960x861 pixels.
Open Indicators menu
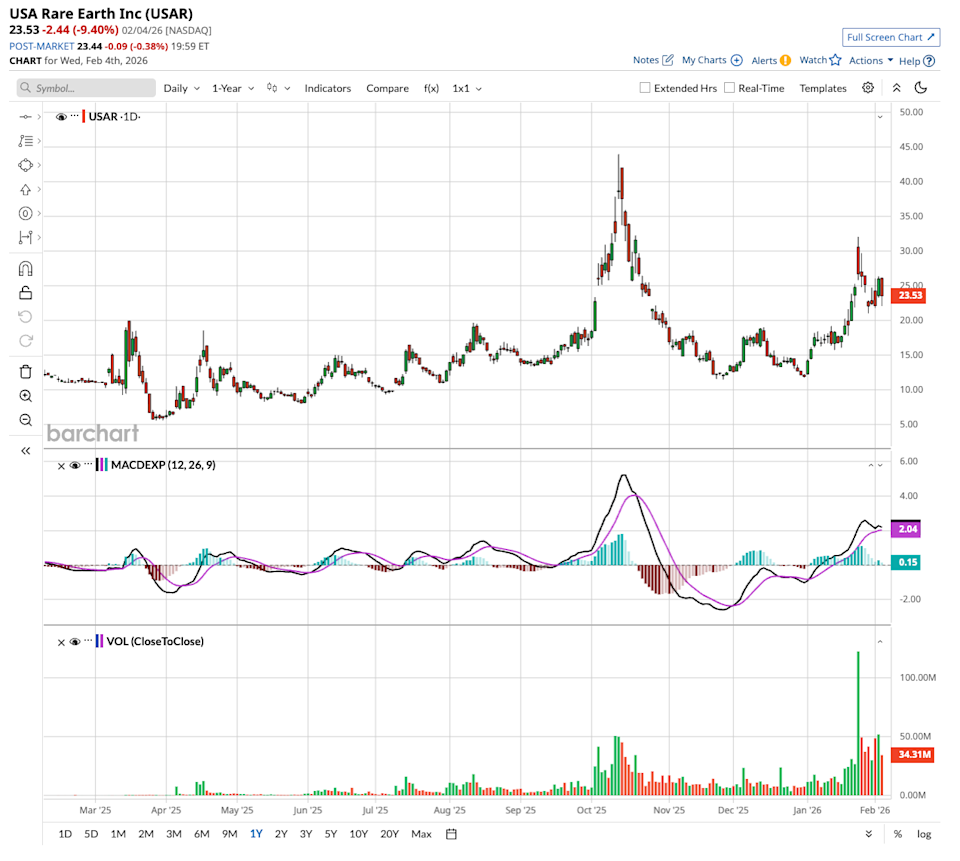pos(328,88)
